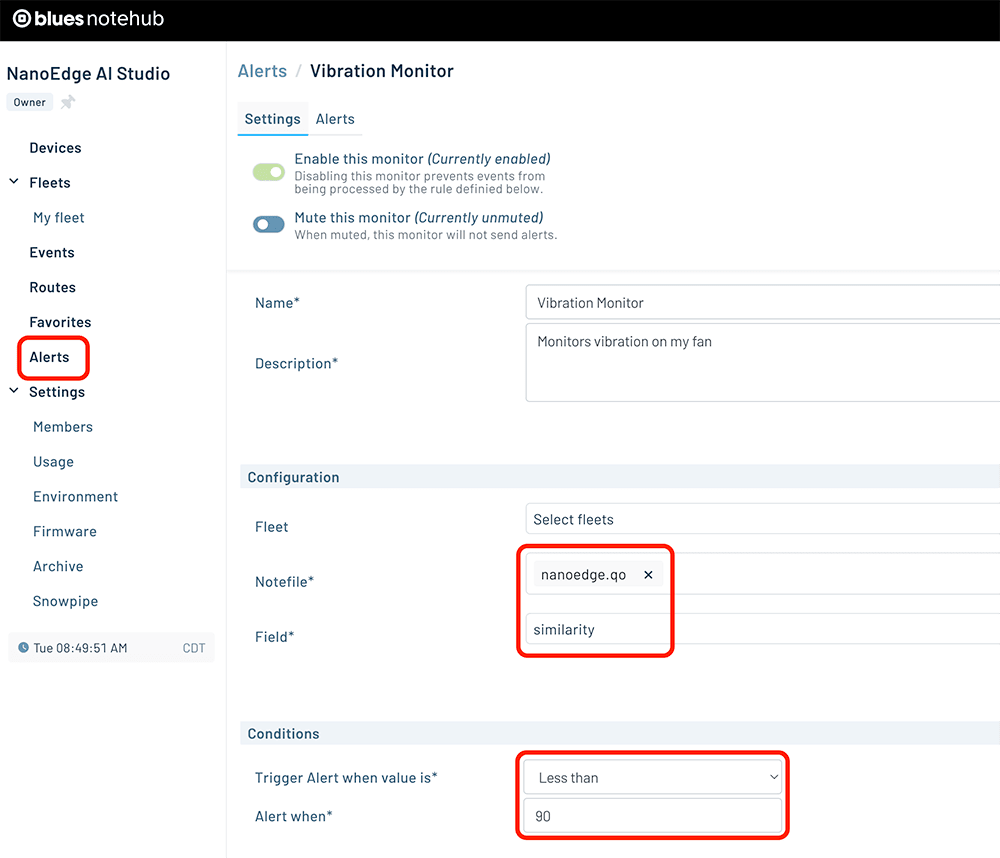Click the Tue 08:49:51 AM timestamp
1000x858 pixels.
tap(80, 648)
